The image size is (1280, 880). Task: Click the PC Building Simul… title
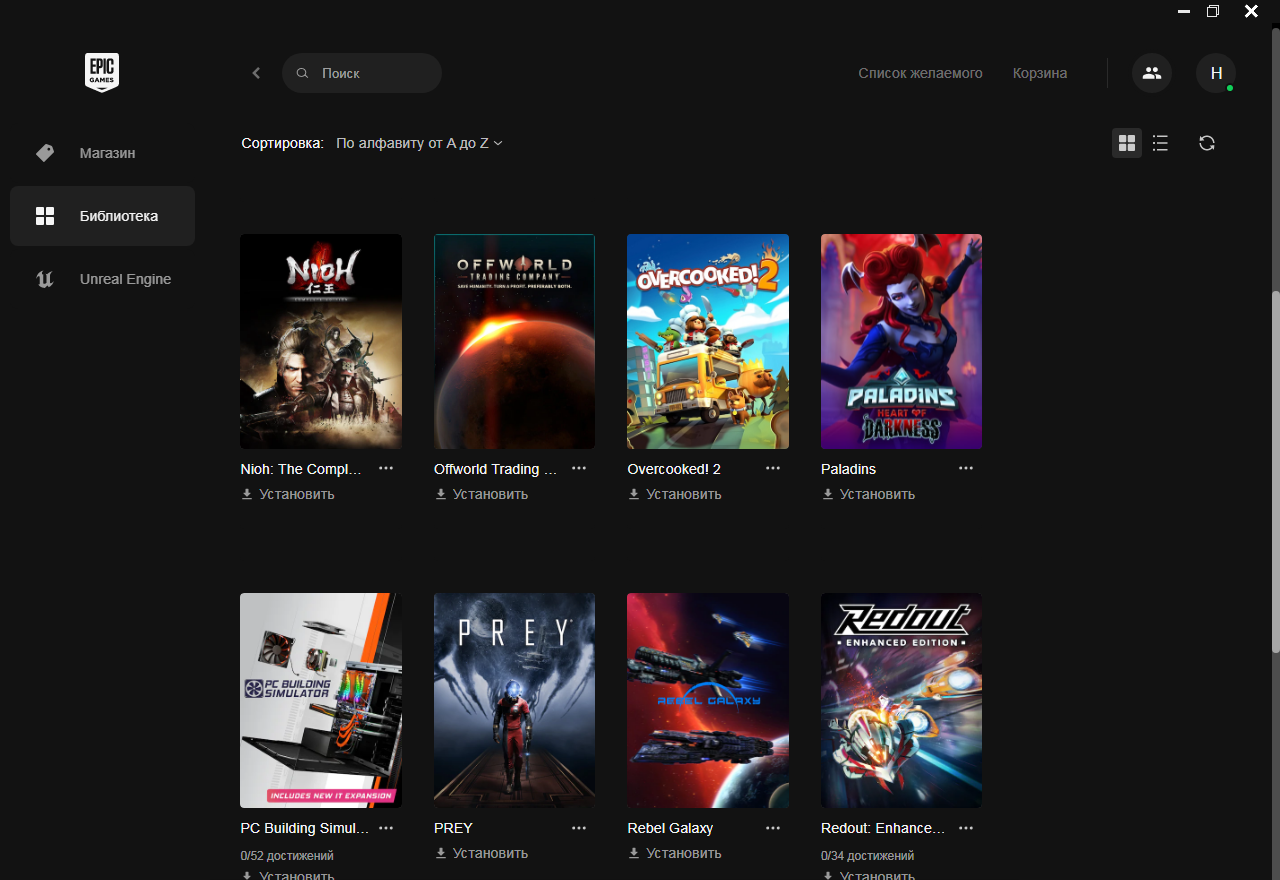click(304, 828)
